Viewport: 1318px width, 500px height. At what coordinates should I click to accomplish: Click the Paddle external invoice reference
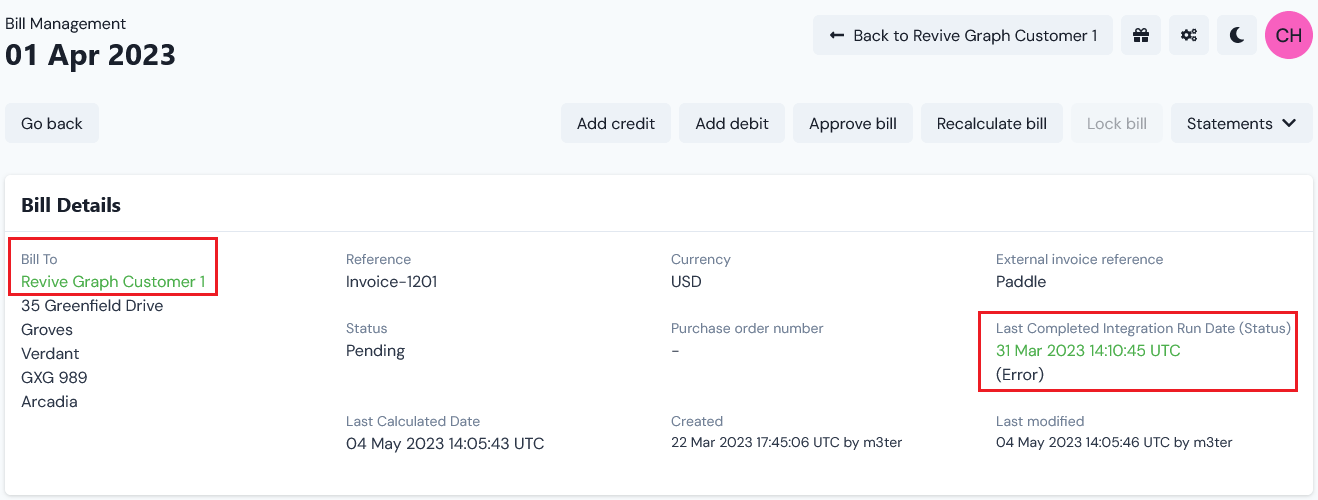(x=1021, y=281)
